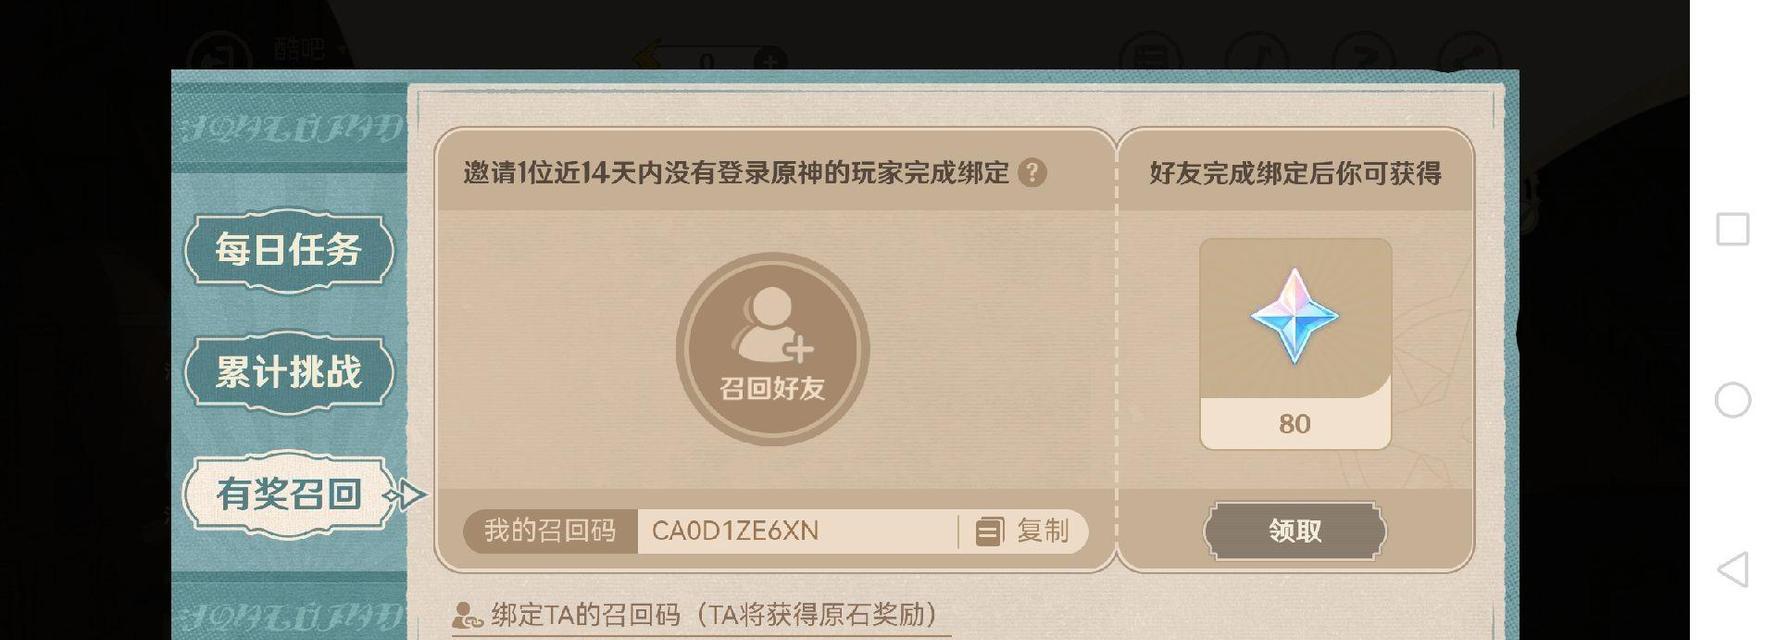Switch to 每日任务 tab
Screen dimensions: 1776x640
point(289,250)
